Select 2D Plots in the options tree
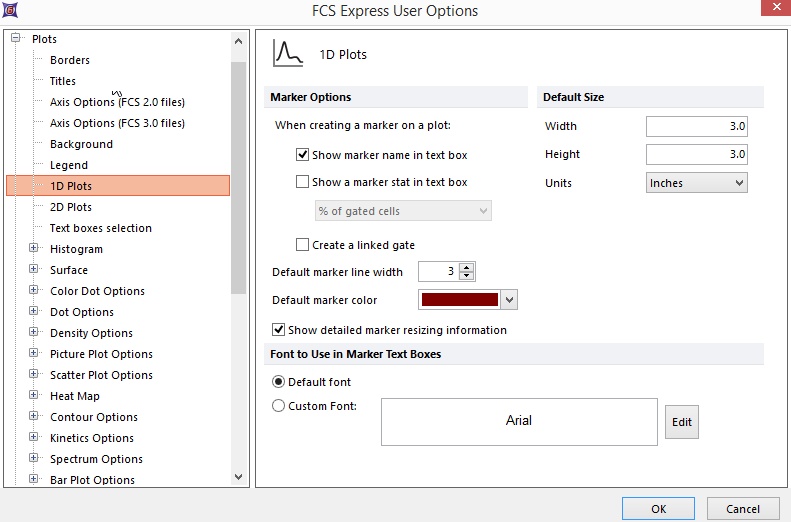Screen dimensions: 791x522 point(71,207)
